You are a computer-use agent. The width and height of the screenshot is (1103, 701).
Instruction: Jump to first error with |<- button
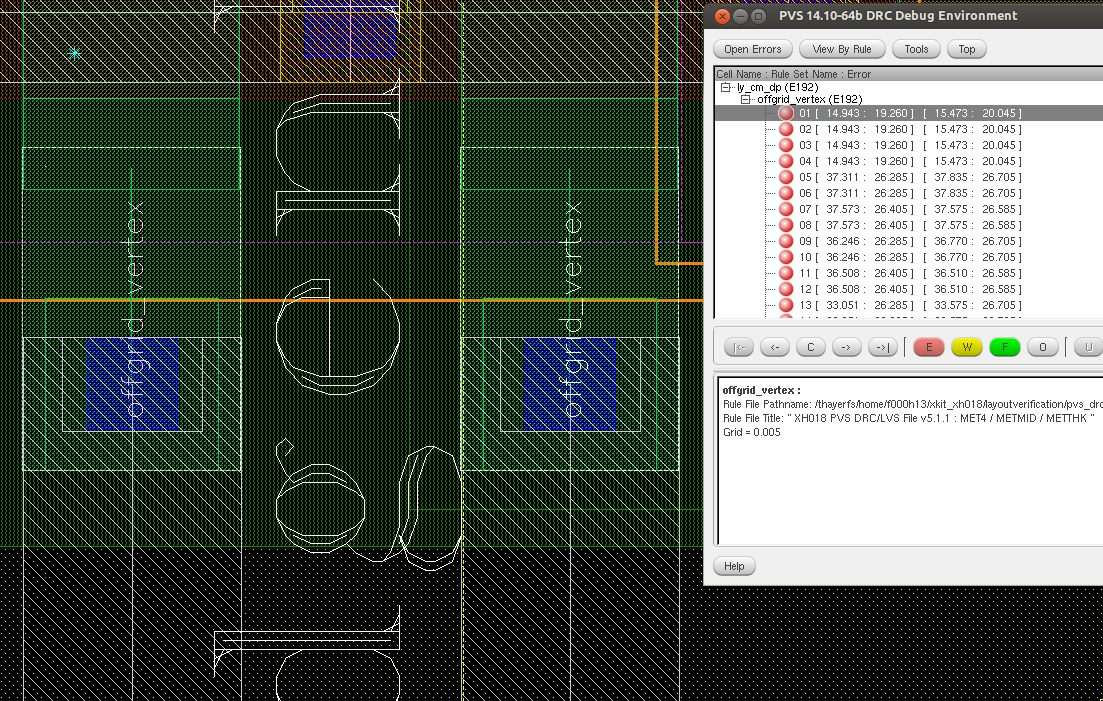pyautogui.click(x=739, y=347)
